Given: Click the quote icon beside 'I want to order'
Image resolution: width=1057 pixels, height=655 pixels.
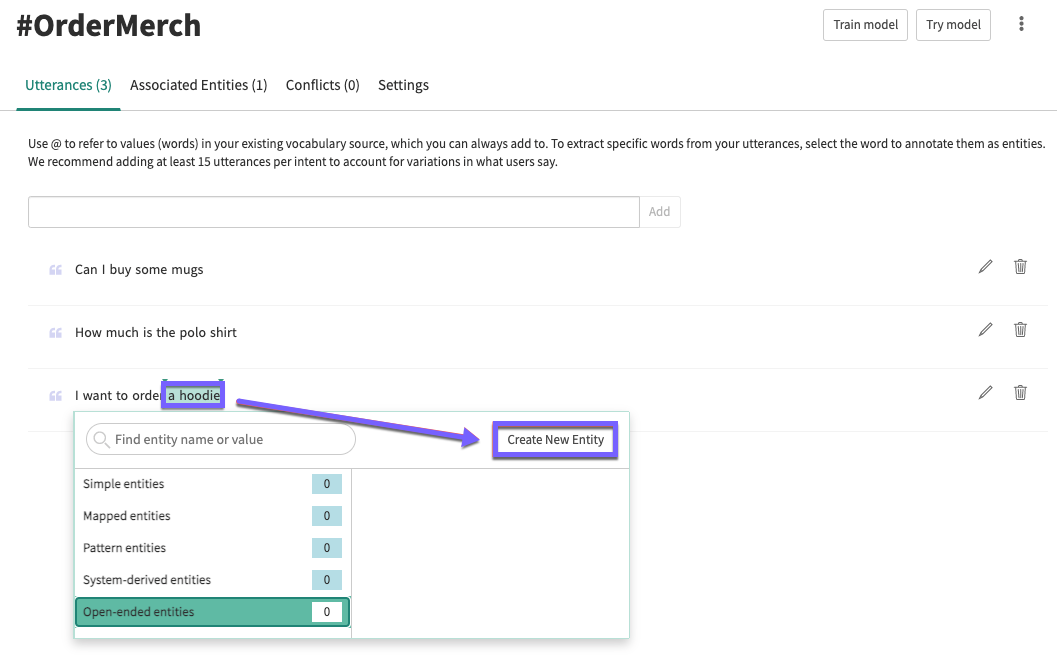Looking at the screenshot, I should [55, 396].
